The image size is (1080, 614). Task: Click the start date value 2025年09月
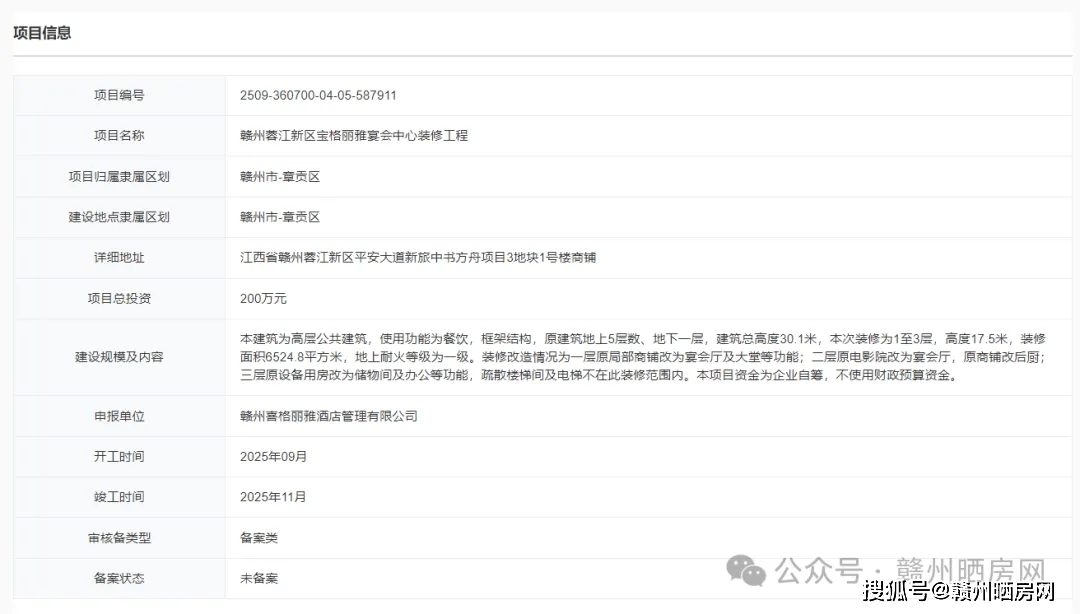pos(273,456)
